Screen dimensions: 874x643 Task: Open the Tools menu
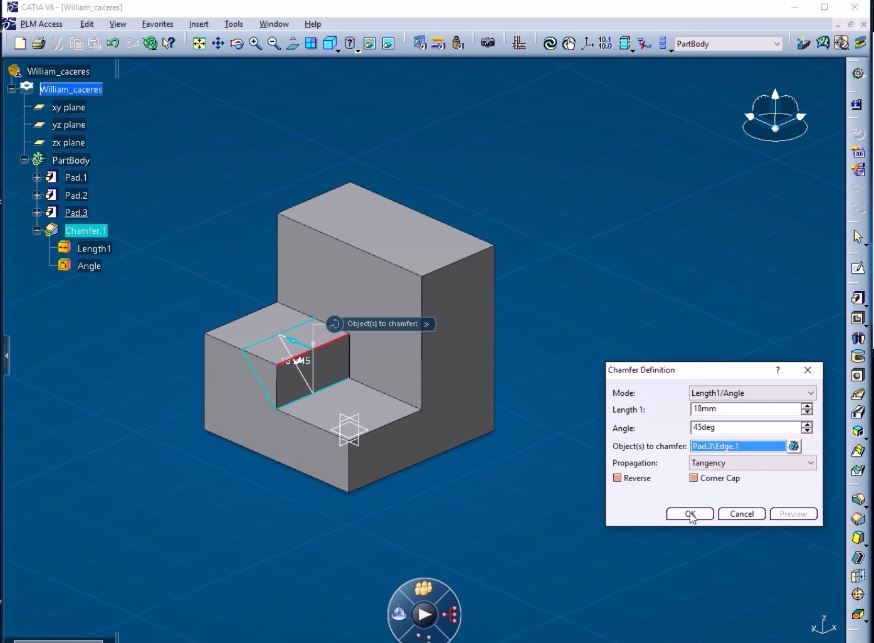coord(233,24)
